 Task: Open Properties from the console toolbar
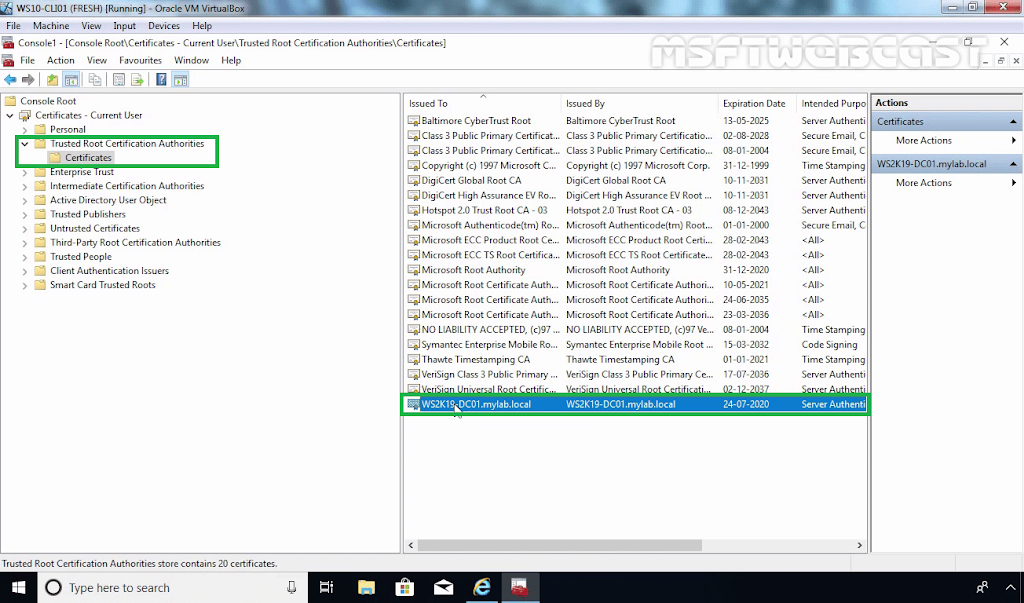point(119,80)
